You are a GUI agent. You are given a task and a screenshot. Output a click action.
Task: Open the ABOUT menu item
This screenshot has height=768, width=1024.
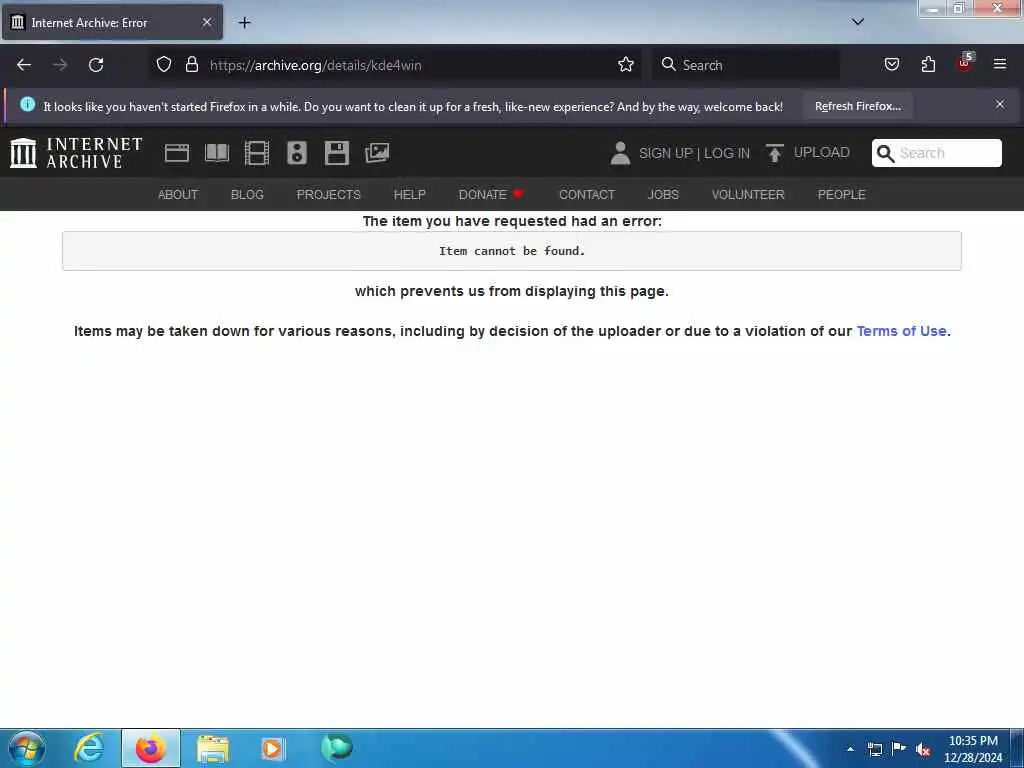coord(178,195)
